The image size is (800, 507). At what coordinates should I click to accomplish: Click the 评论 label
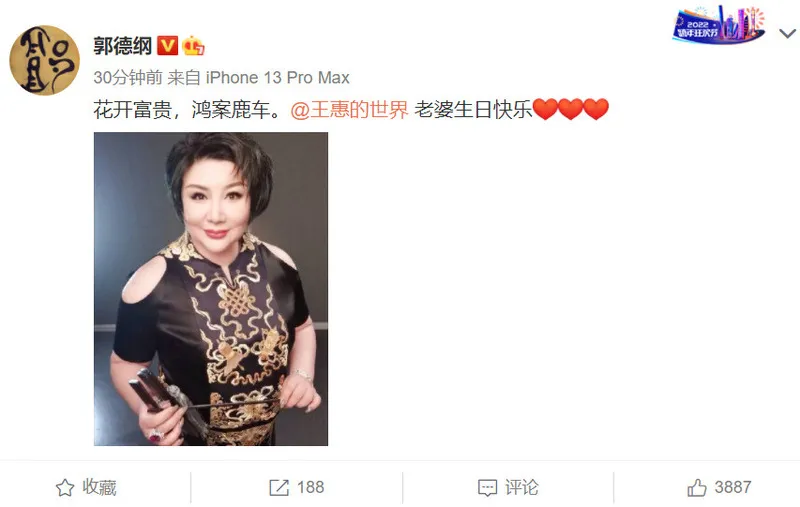click(522, 488)
